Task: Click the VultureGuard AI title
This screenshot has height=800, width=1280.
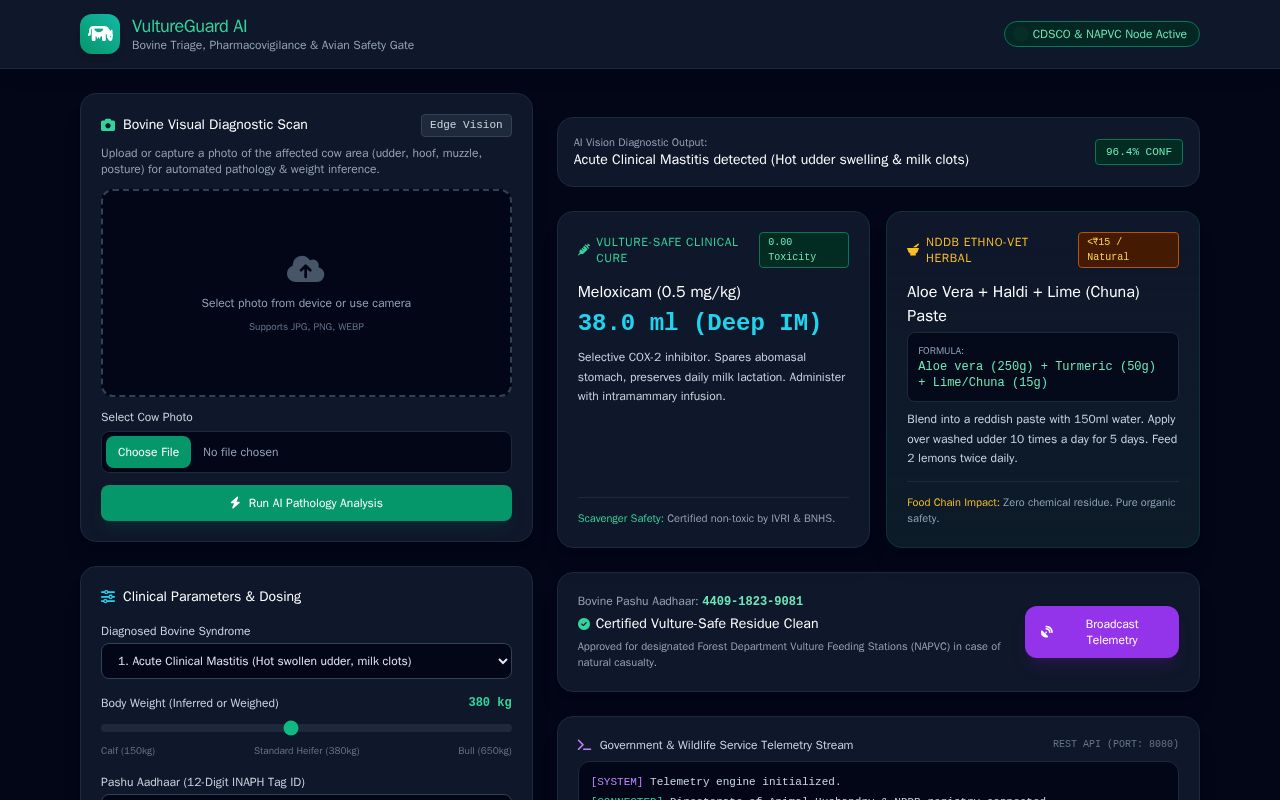Action: point(190,26)
